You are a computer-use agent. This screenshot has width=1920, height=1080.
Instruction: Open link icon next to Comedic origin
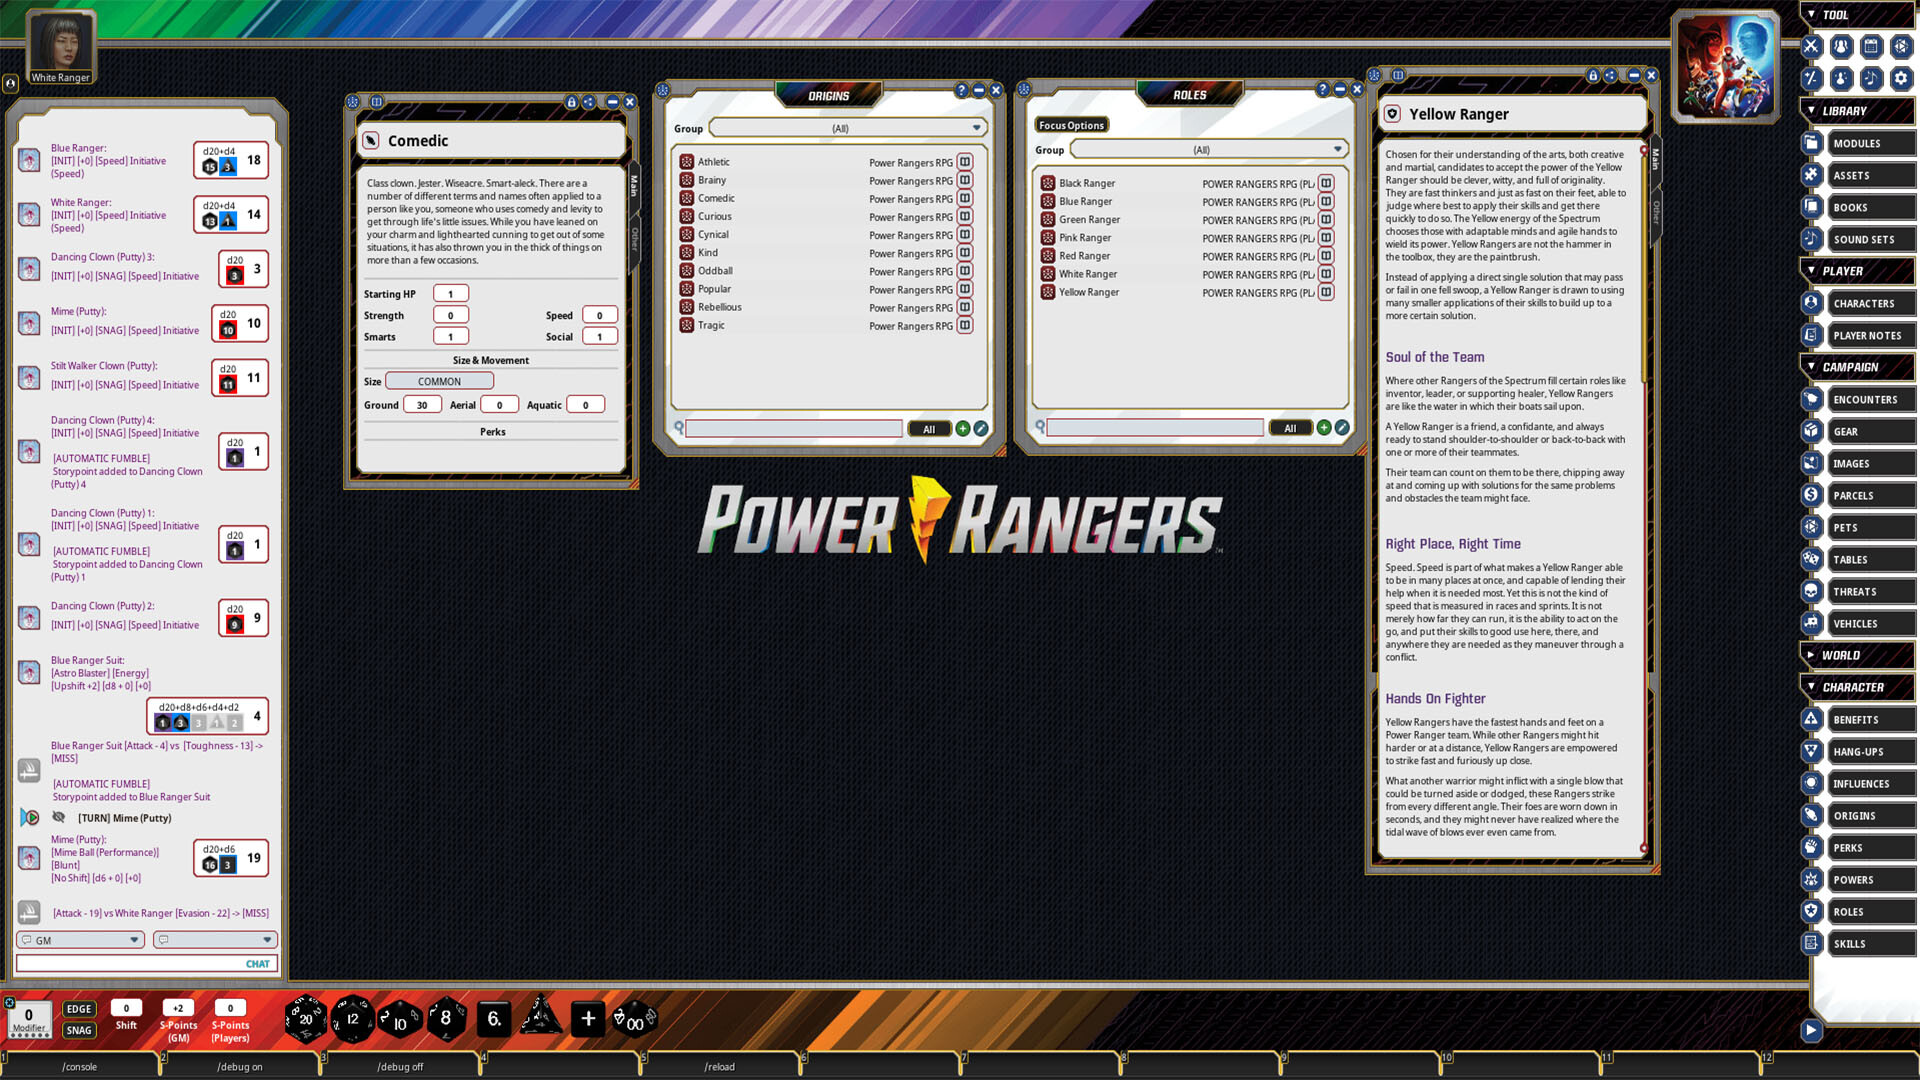click(964, 198)
